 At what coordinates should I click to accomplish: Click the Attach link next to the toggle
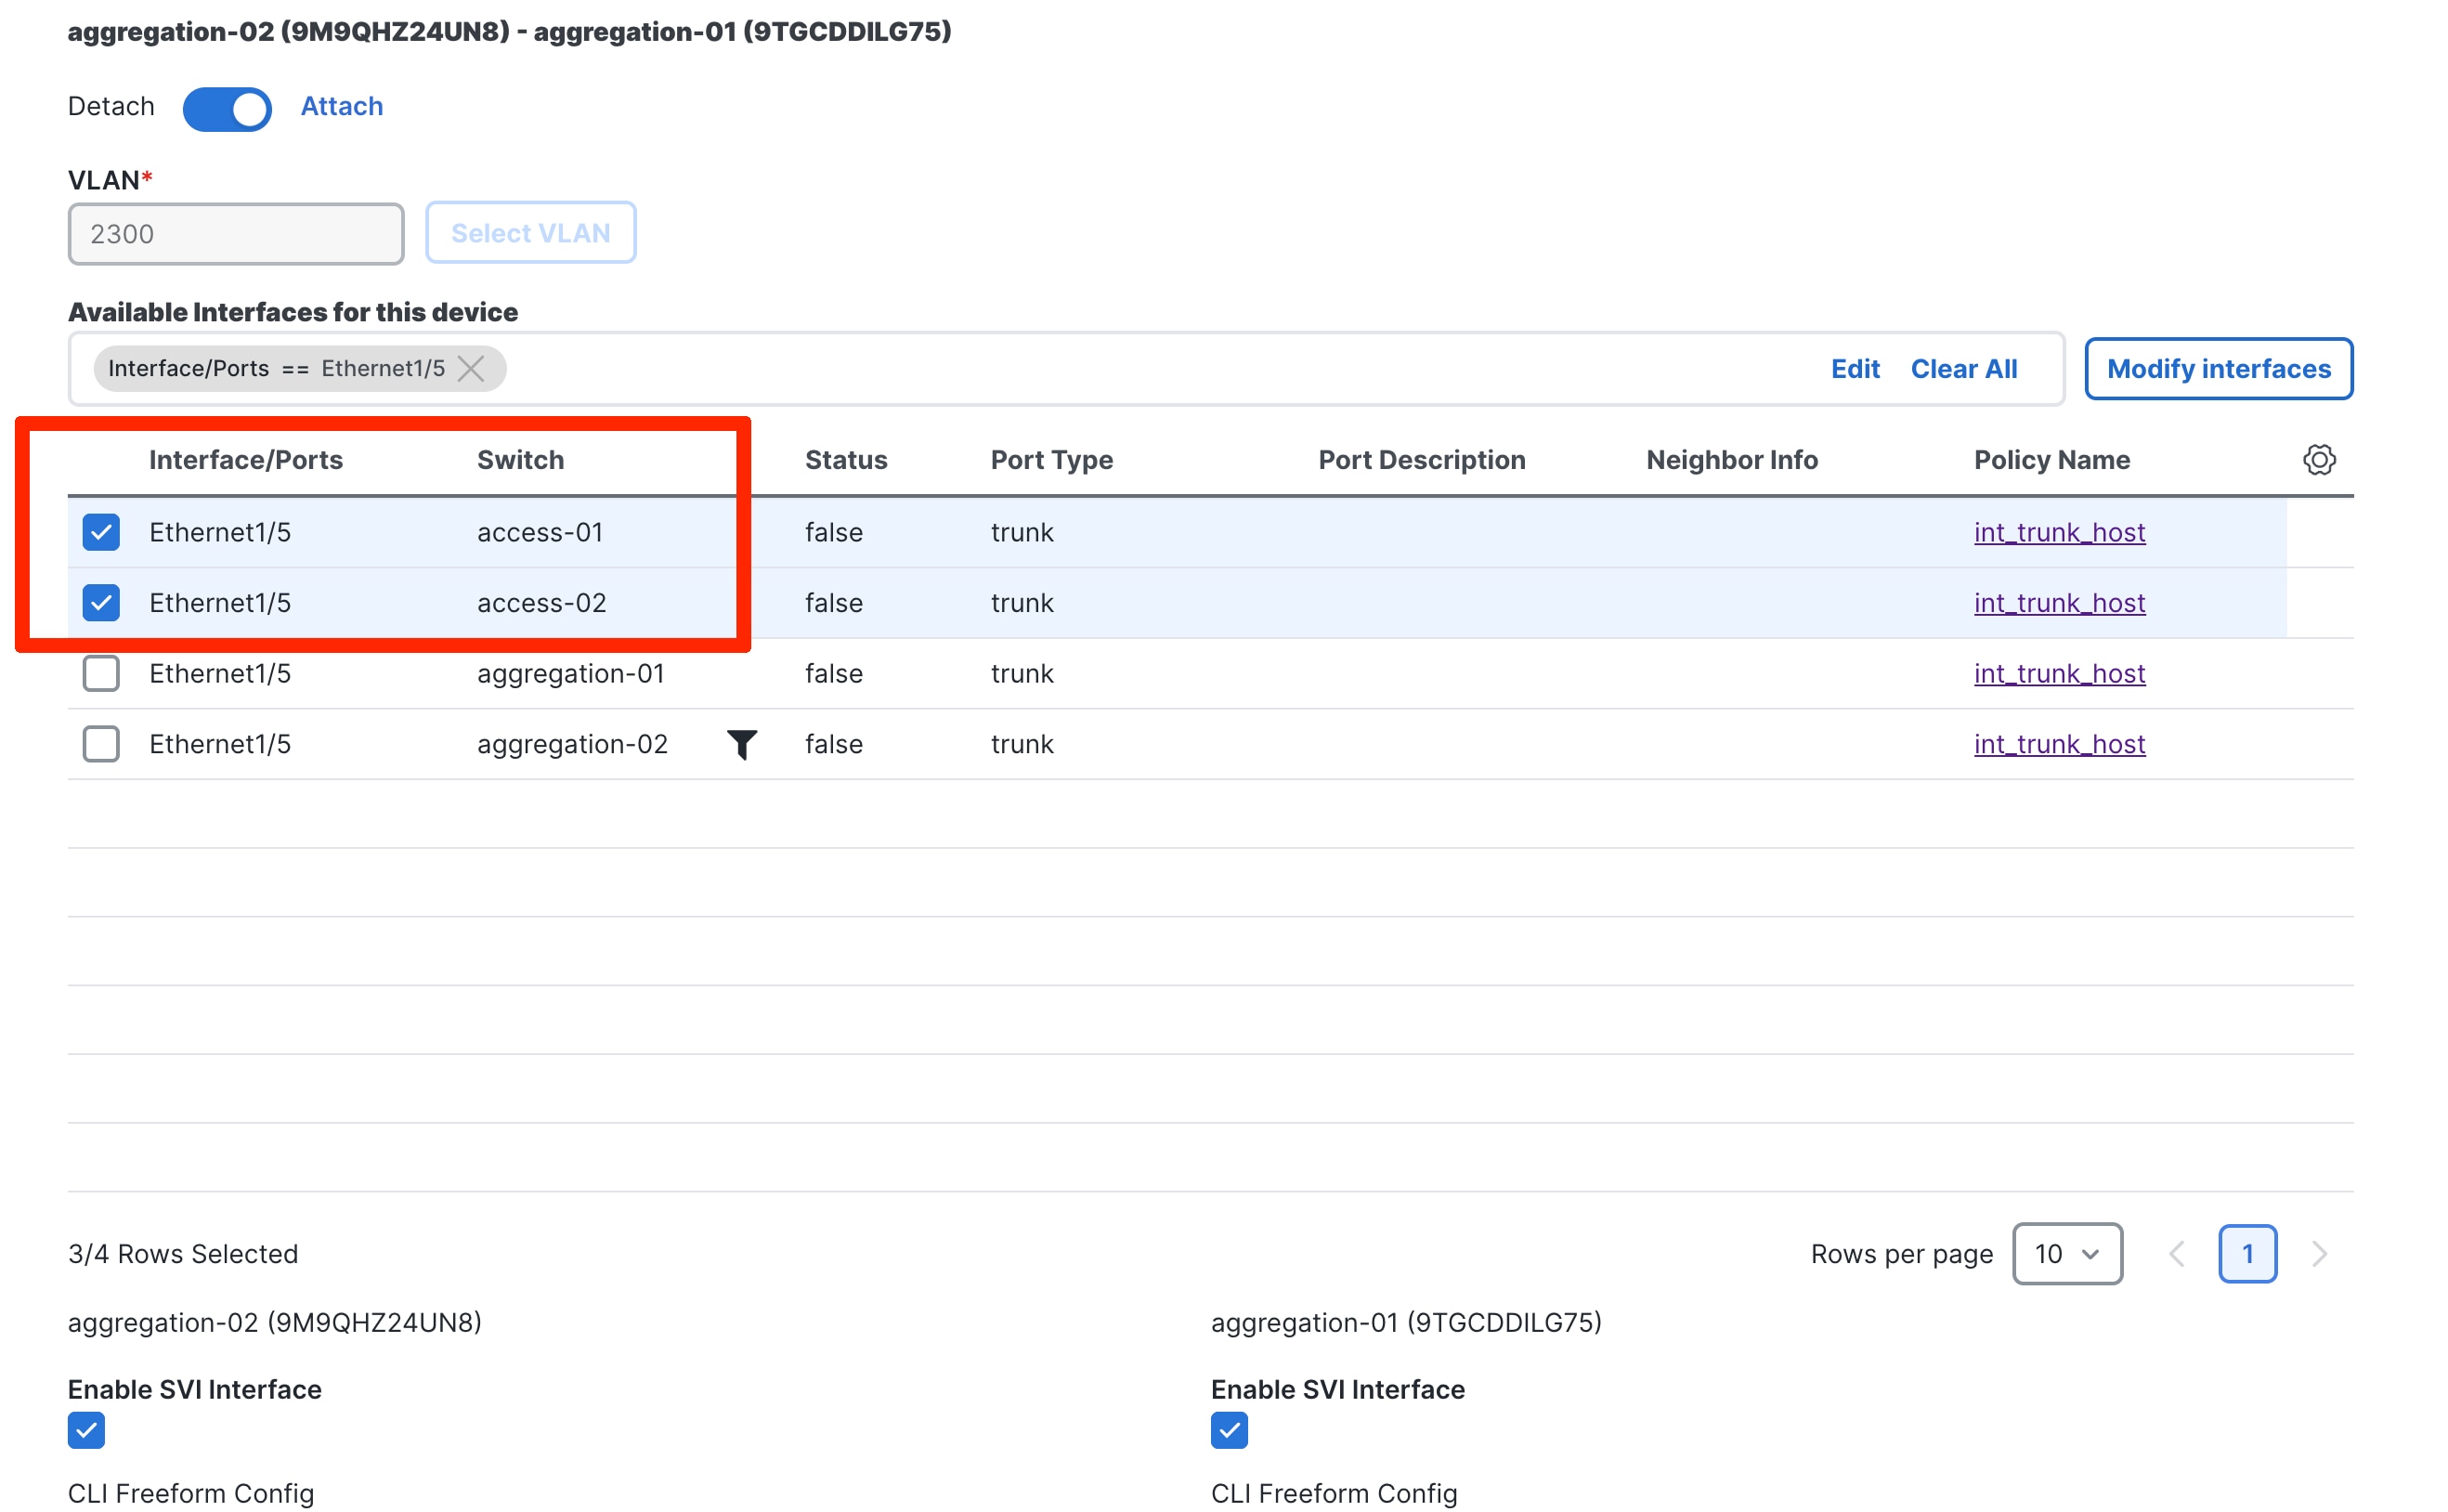pos(341,106)
